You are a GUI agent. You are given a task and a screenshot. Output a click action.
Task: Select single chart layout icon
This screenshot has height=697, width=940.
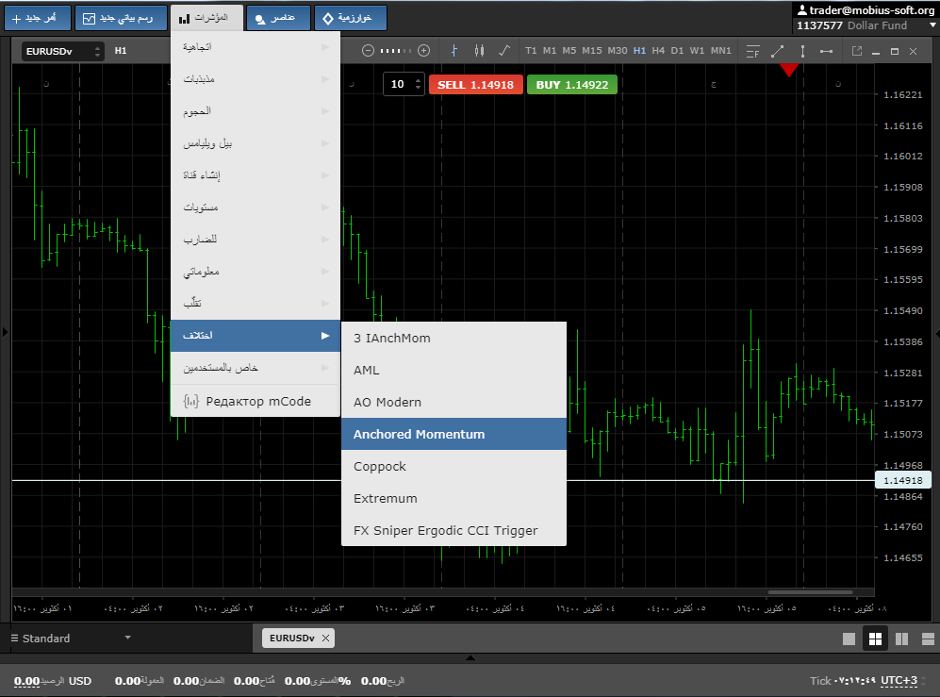pyautogui.click(x=849, y=639)
